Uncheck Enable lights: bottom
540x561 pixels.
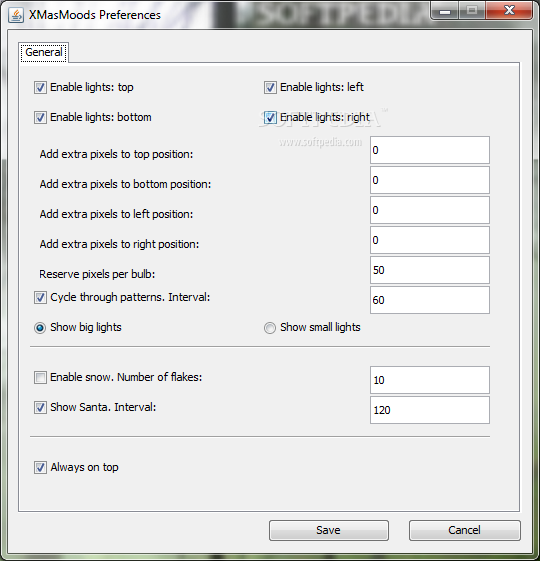tap(40, 117)
